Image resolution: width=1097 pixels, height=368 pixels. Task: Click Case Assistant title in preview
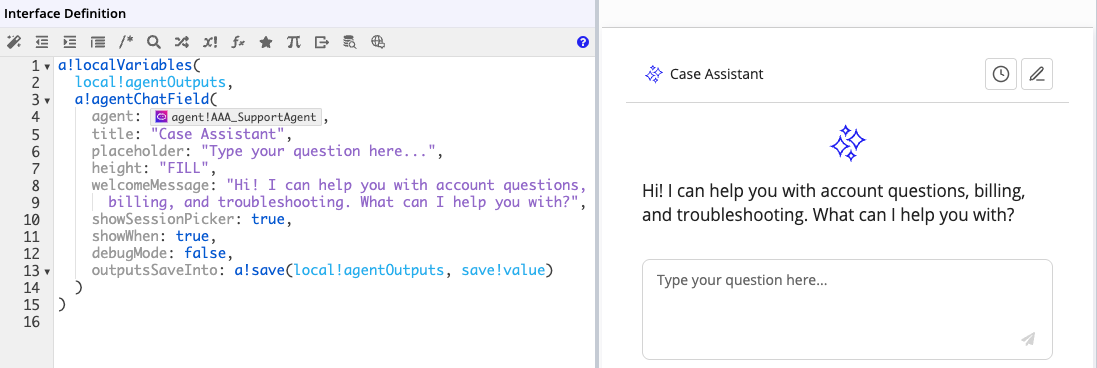[x=716, y=74]
